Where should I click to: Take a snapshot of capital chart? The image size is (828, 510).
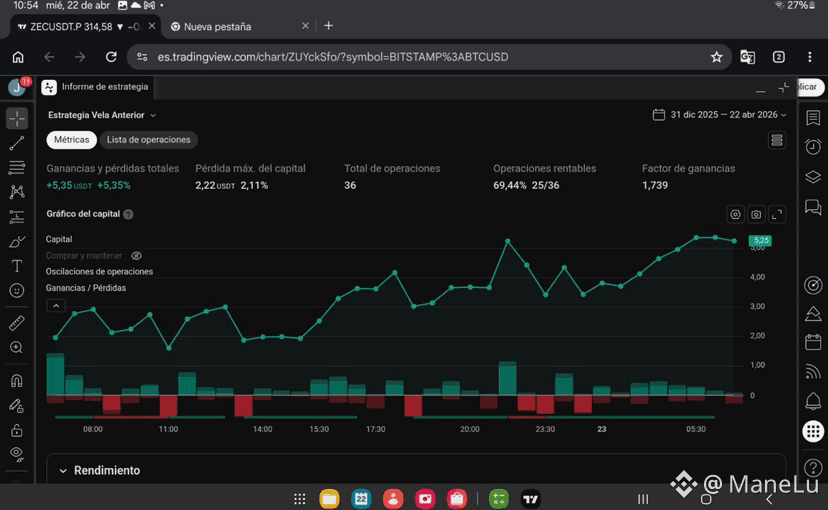(x=756, y=214)
